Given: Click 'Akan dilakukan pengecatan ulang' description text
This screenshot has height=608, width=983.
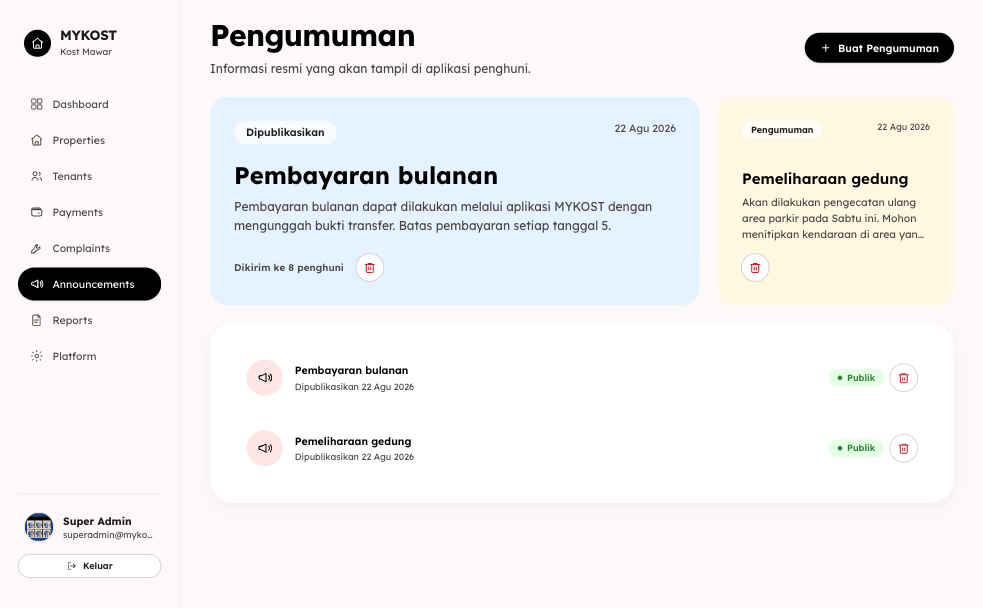Looking at the screenshot, I should [x=833, y=219].
